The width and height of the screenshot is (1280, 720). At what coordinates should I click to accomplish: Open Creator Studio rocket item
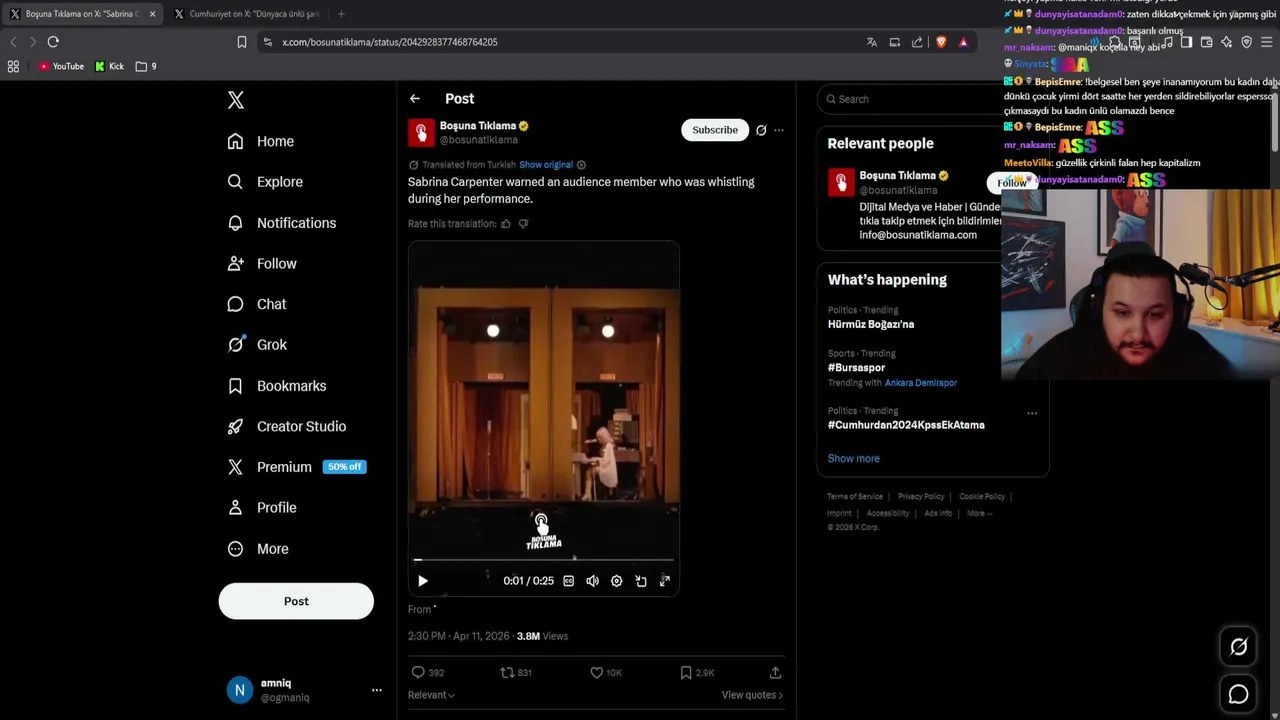pyautogui.click(x=287, y=426)
